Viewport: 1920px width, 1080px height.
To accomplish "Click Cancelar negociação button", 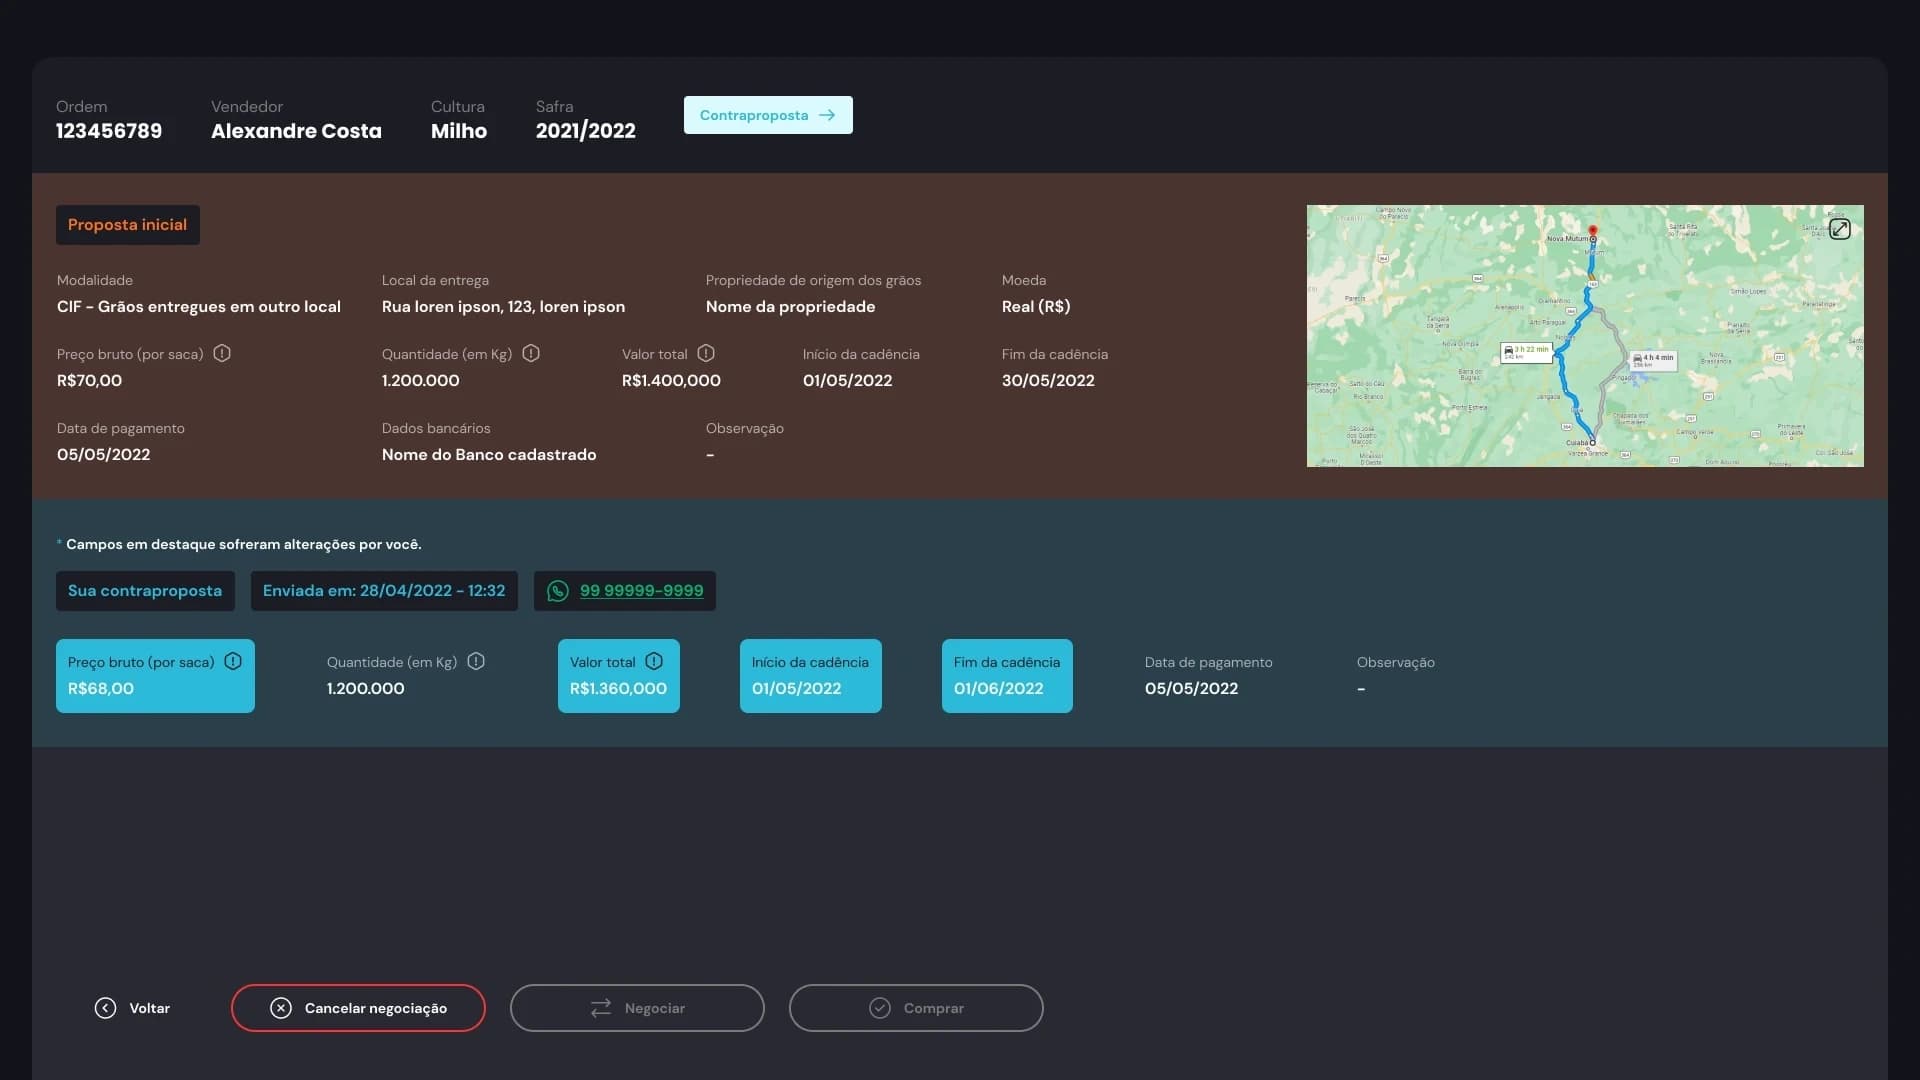I will point(358,1008).
